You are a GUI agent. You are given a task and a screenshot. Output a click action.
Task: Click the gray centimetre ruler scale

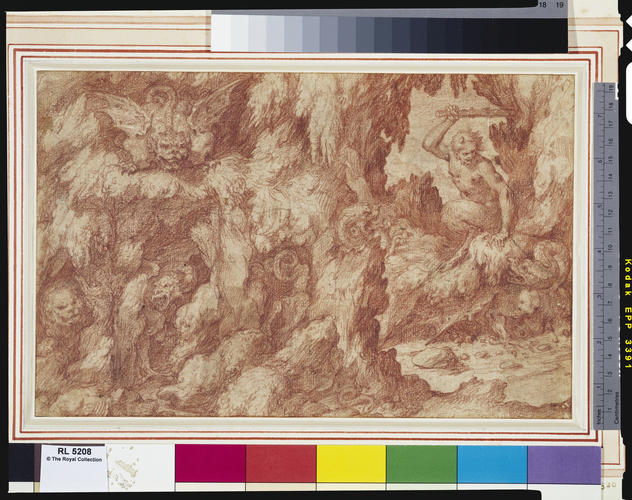click(606, 256)
